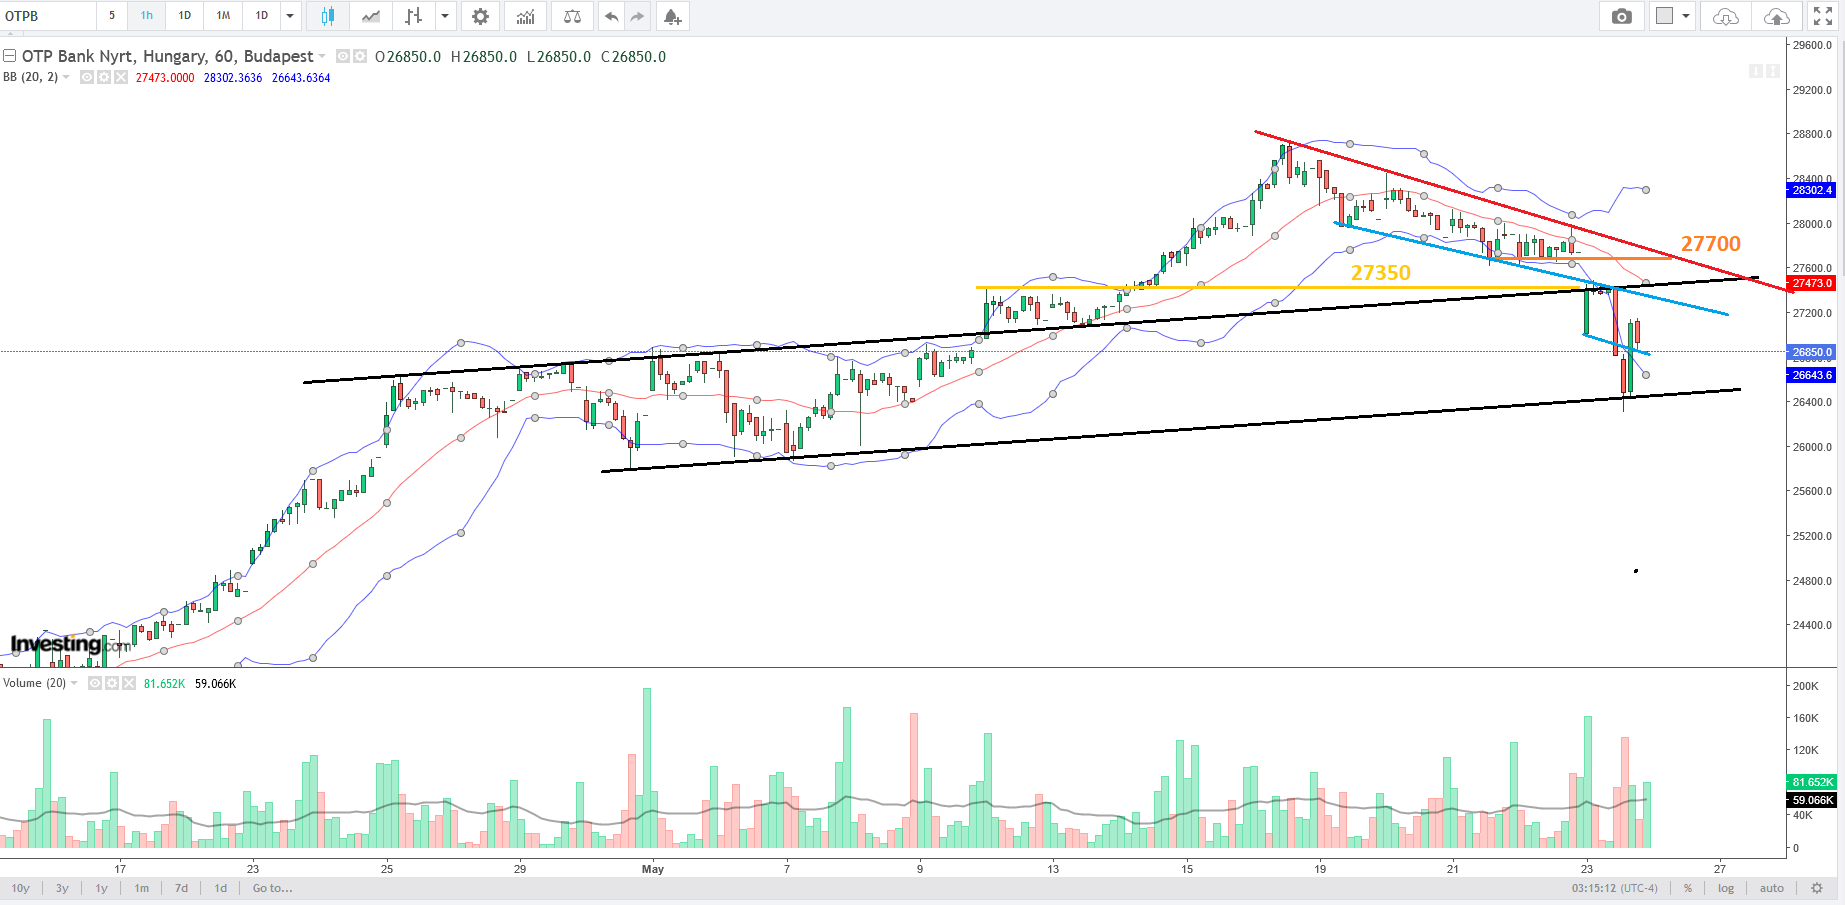Switch to the area chart style icon
The width and height of the screenshot is (1845, 905).
coord(371,16)
